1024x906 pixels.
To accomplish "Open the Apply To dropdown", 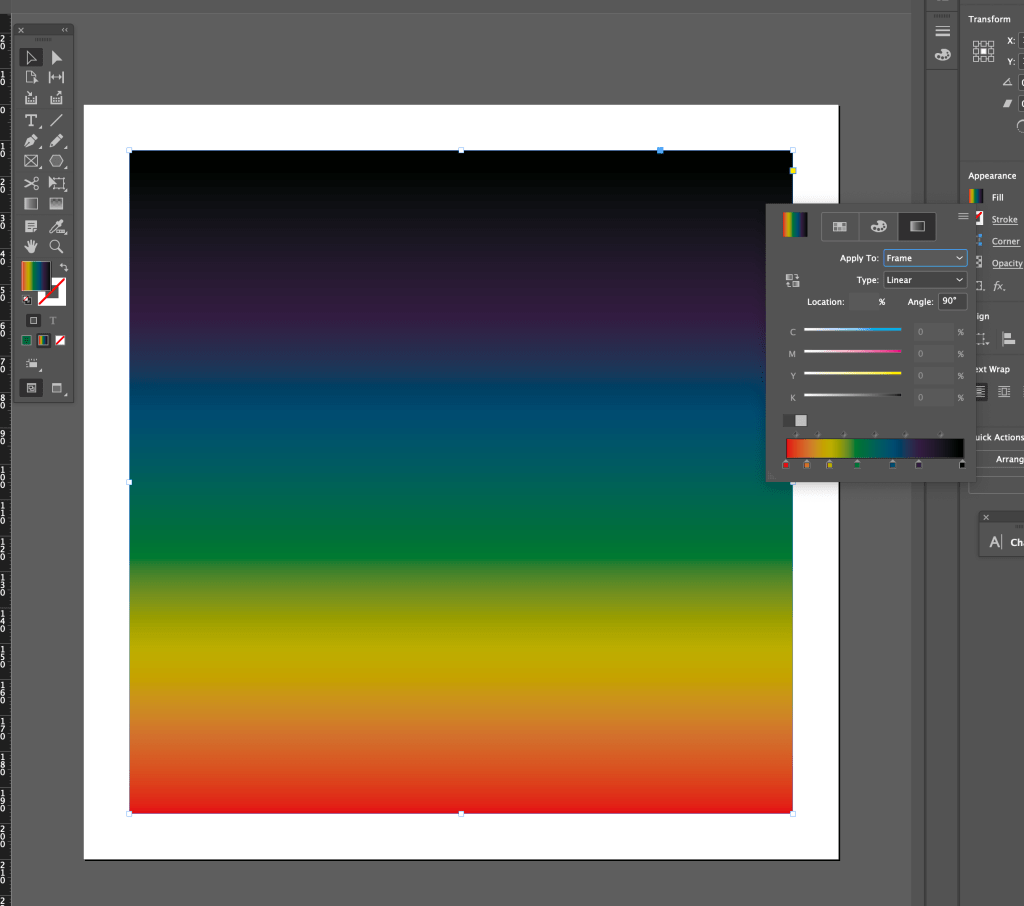I will click(924, 258).
